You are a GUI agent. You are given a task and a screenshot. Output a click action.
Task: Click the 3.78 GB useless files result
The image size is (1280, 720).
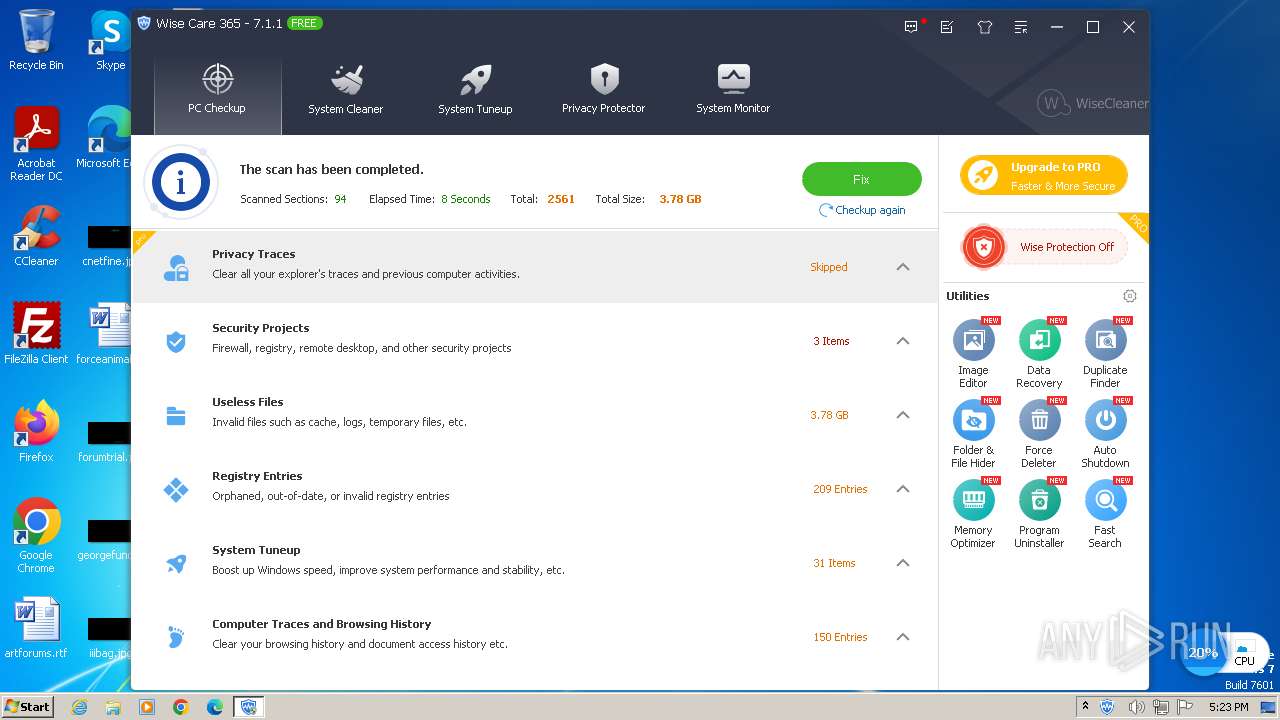pyautogui.click(x=829, y=415)
